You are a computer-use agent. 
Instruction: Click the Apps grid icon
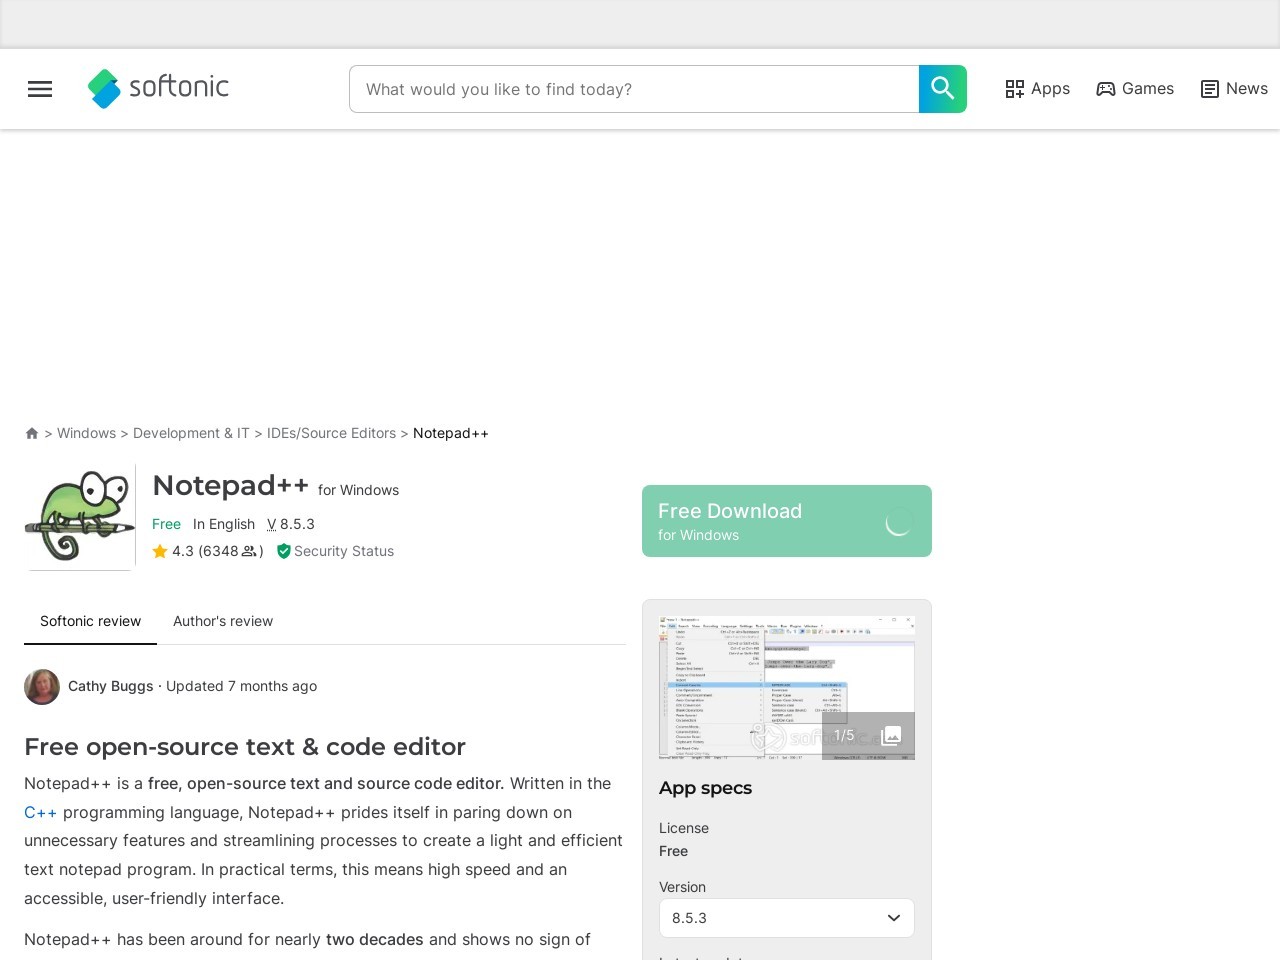(x=1015, y=89)
